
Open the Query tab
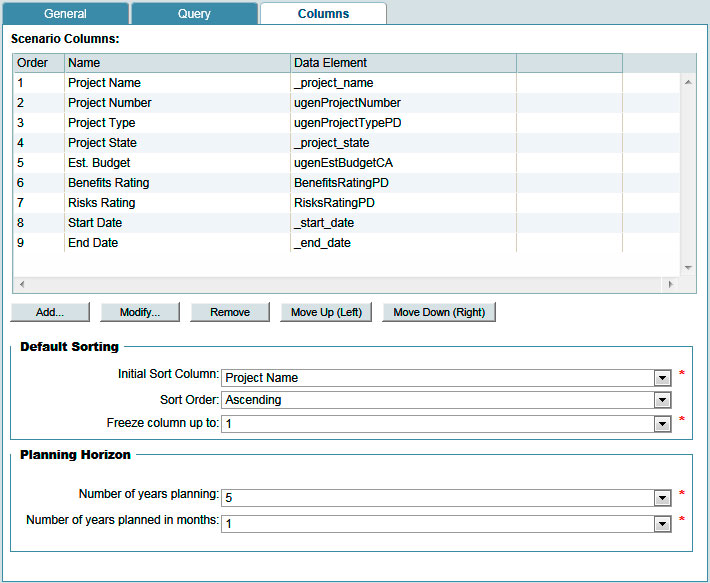coord(194,14)
